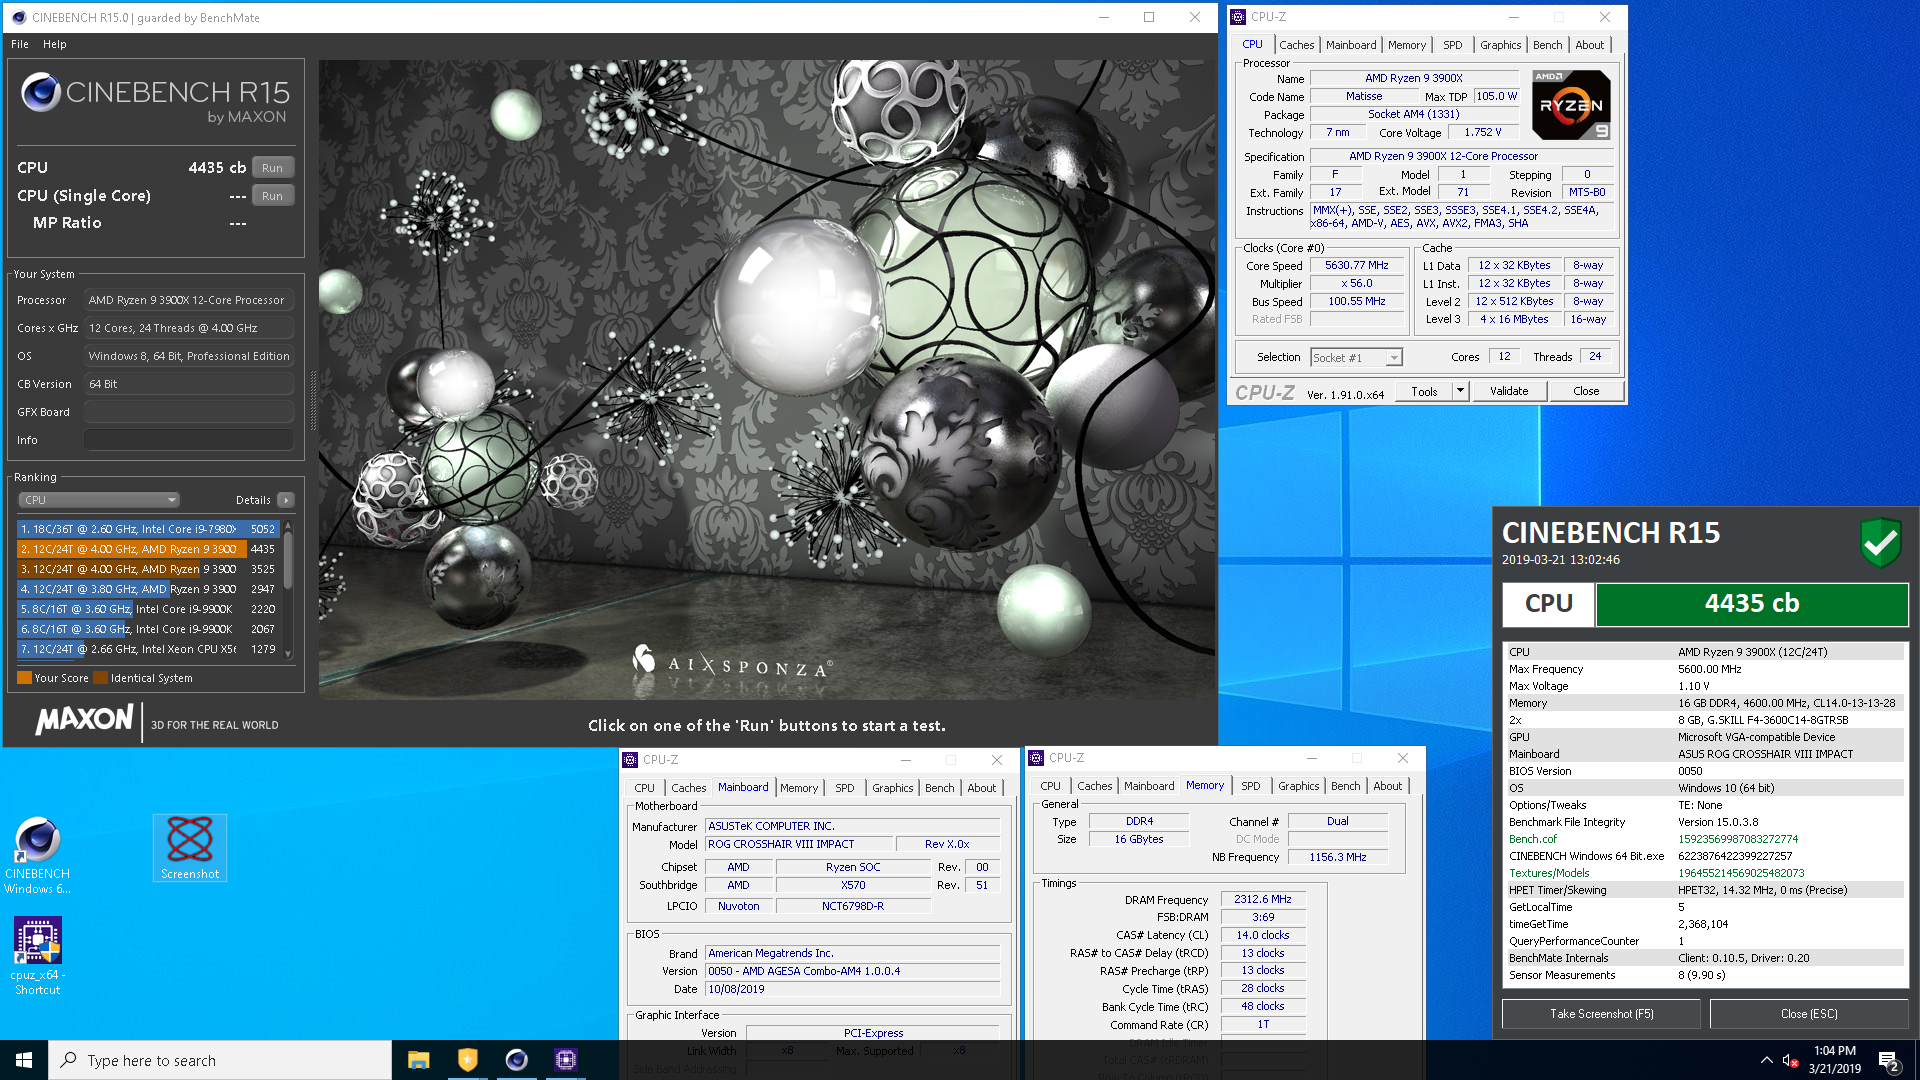Open the Windows Start menu
Image resolution: width=1920 pixels, height=1080 pixels.
(24, 1060)
